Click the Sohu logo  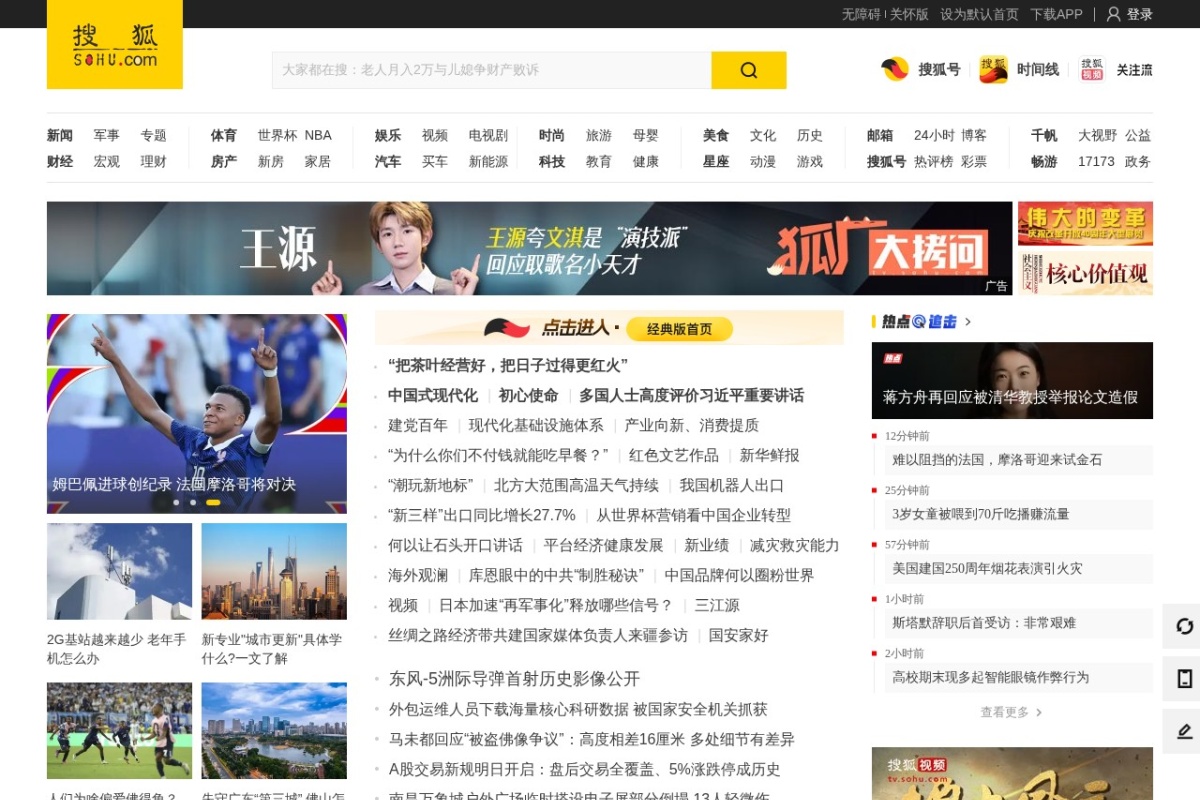(x=115, y=44)
